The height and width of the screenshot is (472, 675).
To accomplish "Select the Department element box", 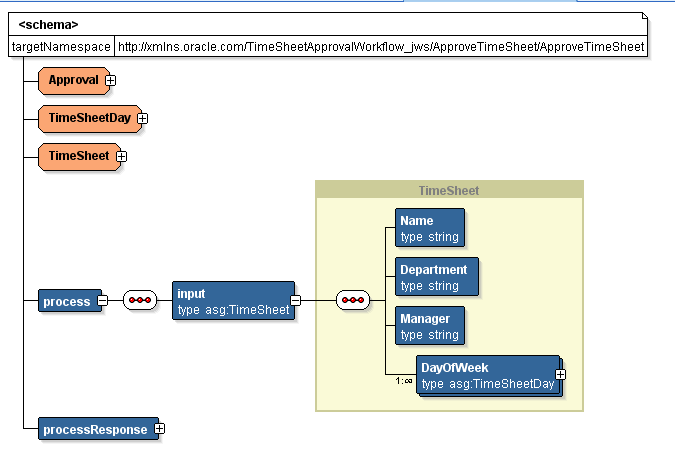I will pos(436,277).
